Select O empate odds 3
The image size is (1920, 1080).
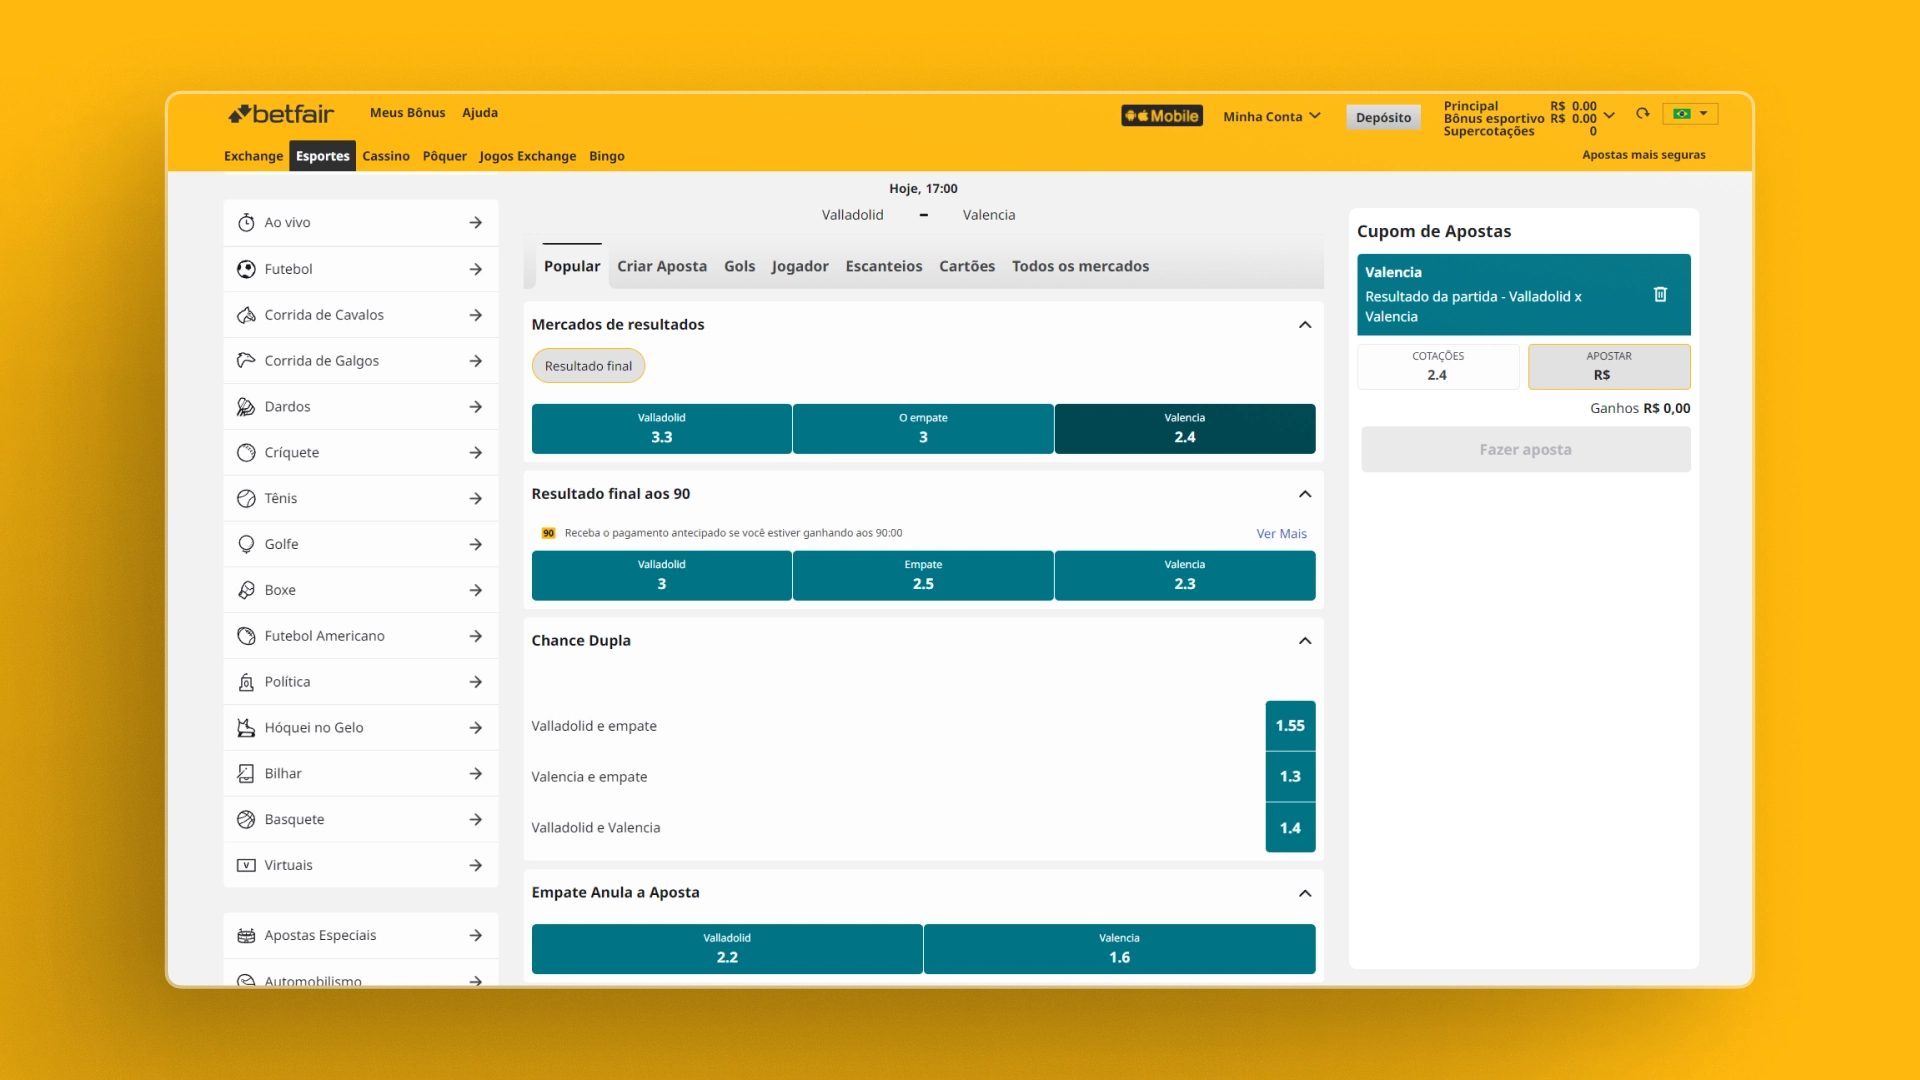923,429
